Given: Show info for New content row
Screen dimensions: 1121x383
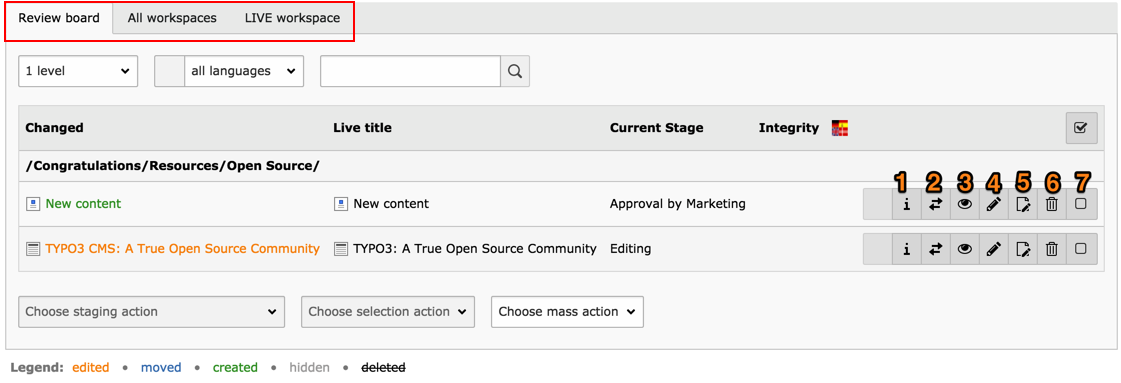Looking at the screenshot, I should coord(907,204).
